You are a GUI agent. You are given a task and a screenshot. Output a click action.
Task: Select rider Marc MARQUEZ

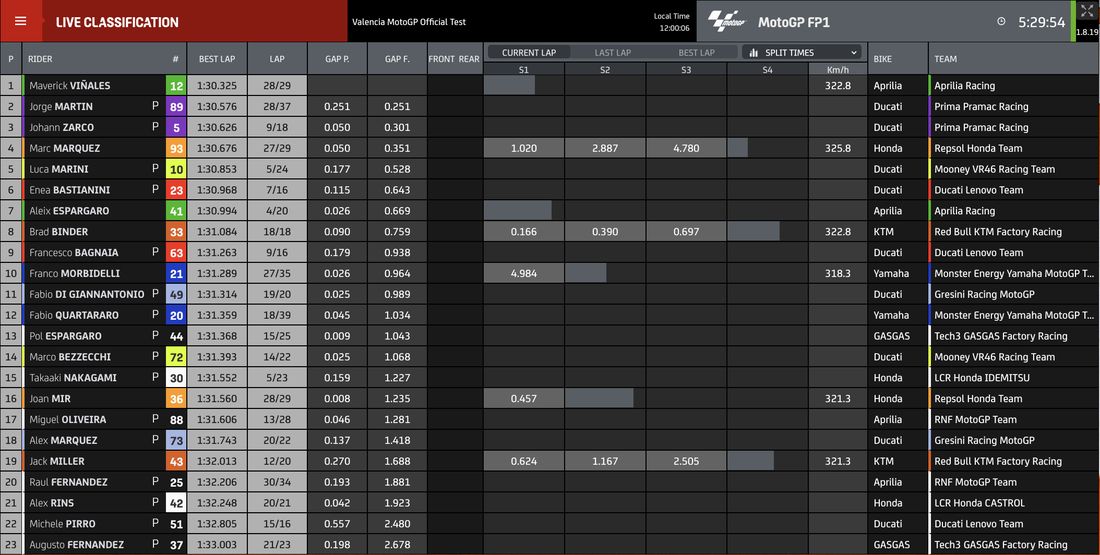click(x=65, y=149)
